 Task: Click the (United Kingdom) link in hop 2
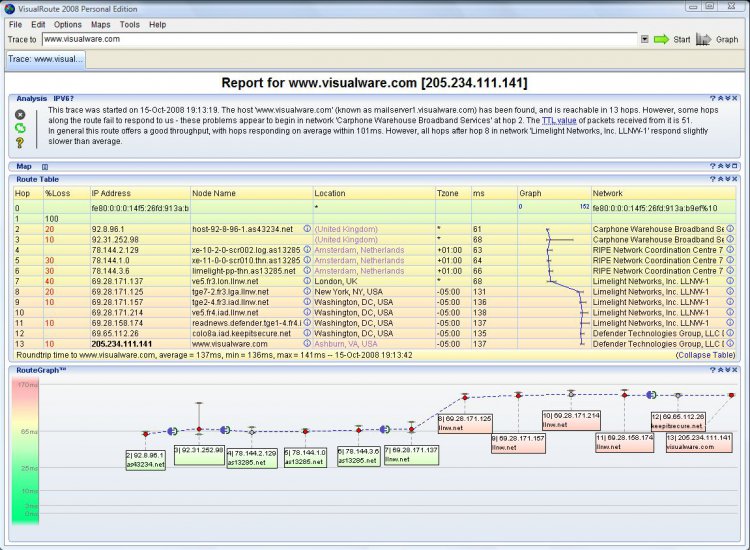coord(346,229)
